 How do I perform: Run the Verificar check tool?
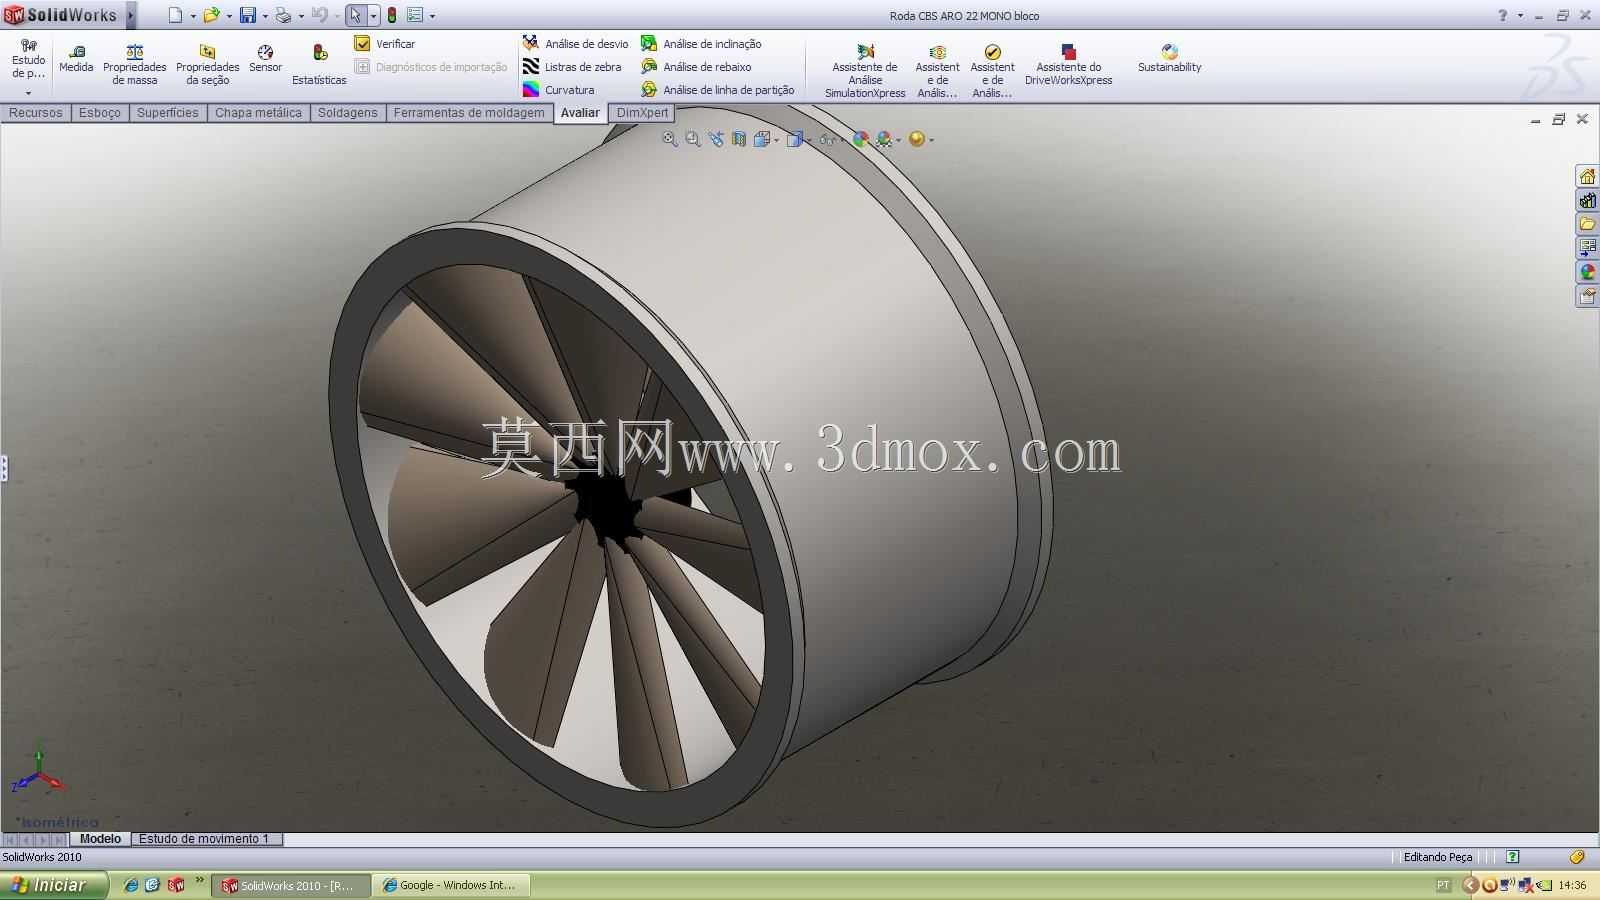click(385, 44)
